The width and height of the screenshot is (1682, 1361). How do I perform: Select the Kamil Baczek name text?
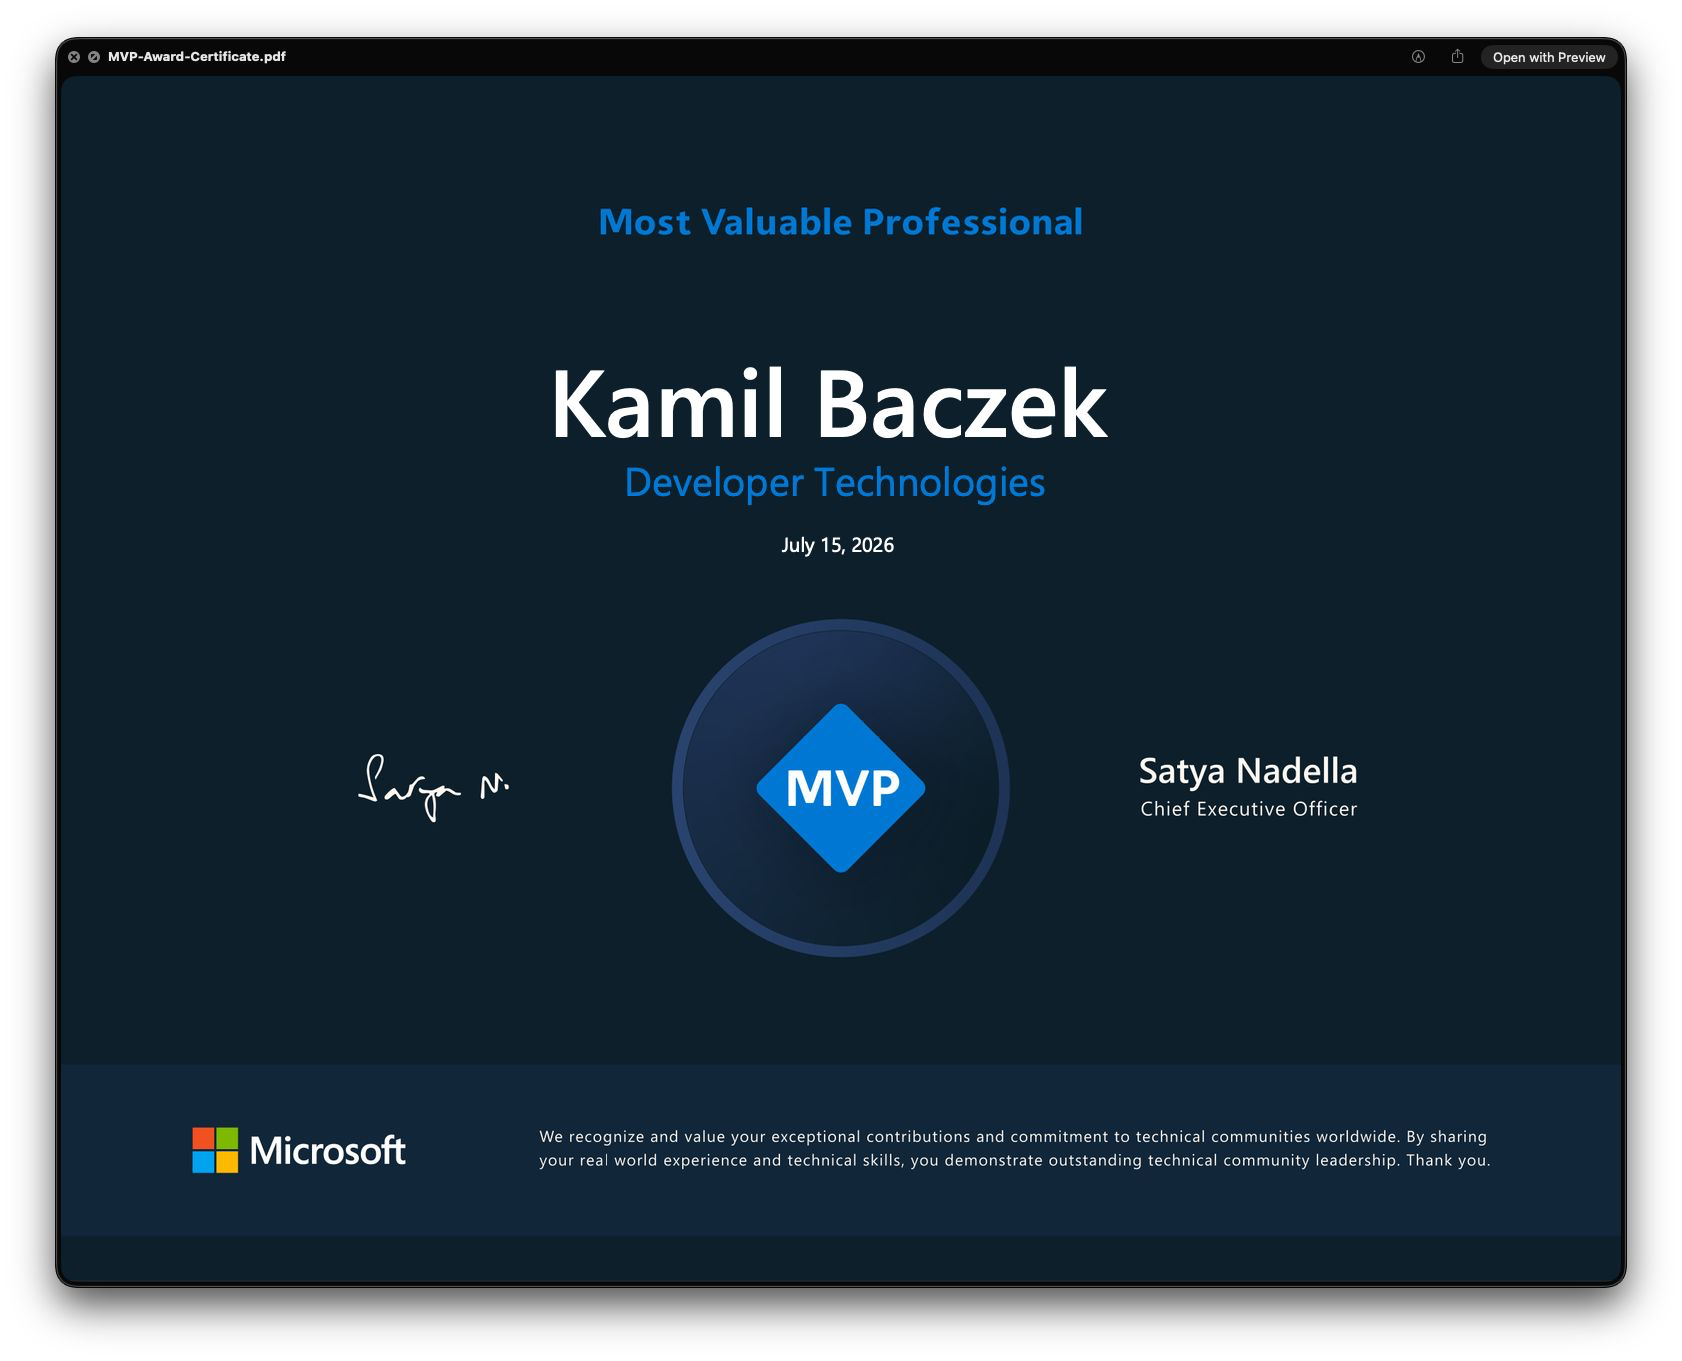click(x=829, y=404)
